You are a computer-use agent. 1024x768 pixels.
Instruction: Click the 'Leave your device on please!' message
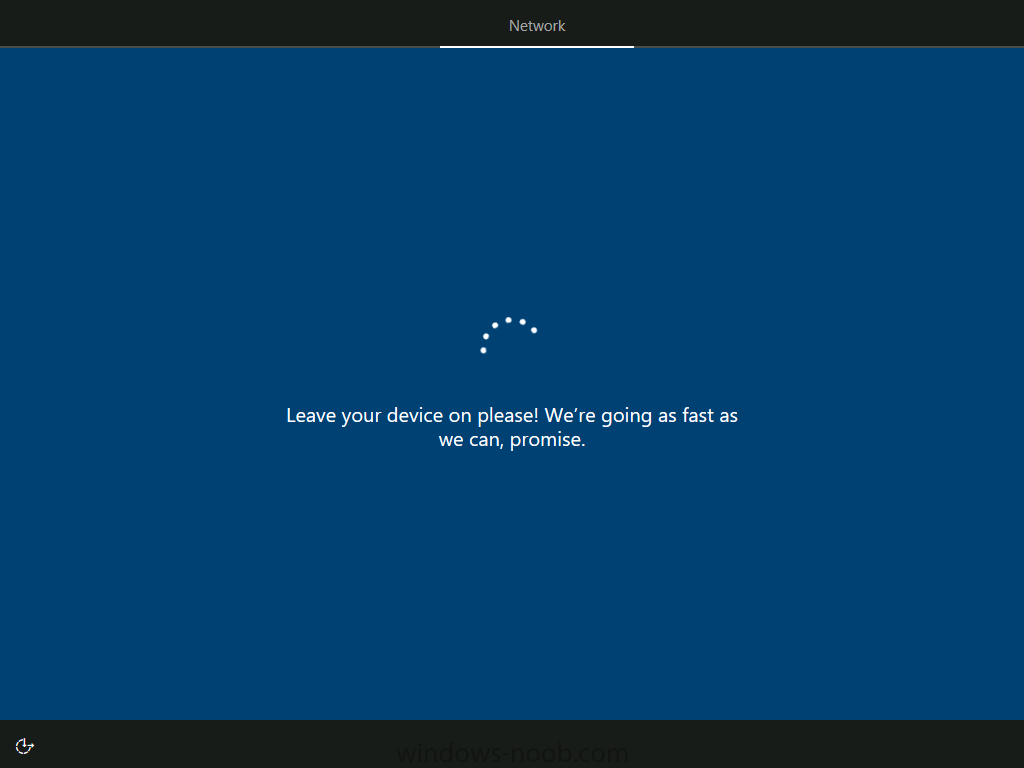coord(512,428)
